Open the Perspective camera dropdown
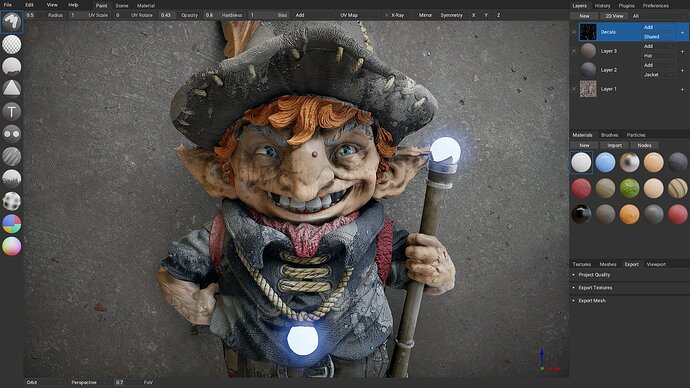The height and width of the screenshot is (388, 690). point(89,382)
